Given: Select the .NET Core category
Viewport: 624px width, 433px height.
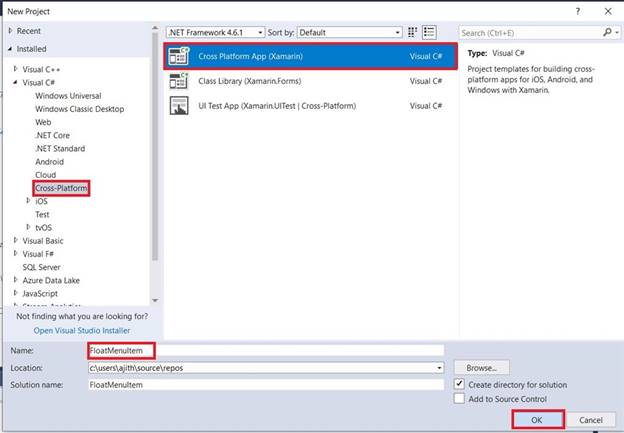Looking at the screenshot, I should 52,135.
